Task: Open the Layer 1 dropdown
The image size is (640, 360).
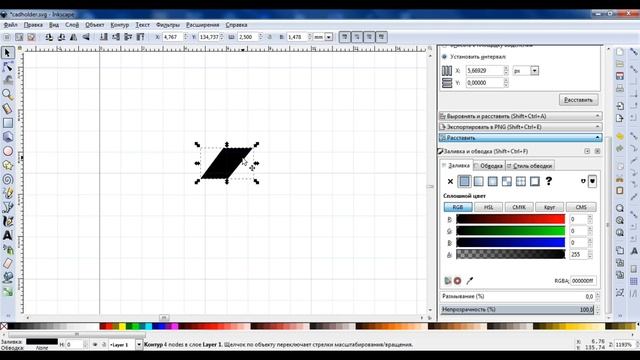Action: [139, 345]
